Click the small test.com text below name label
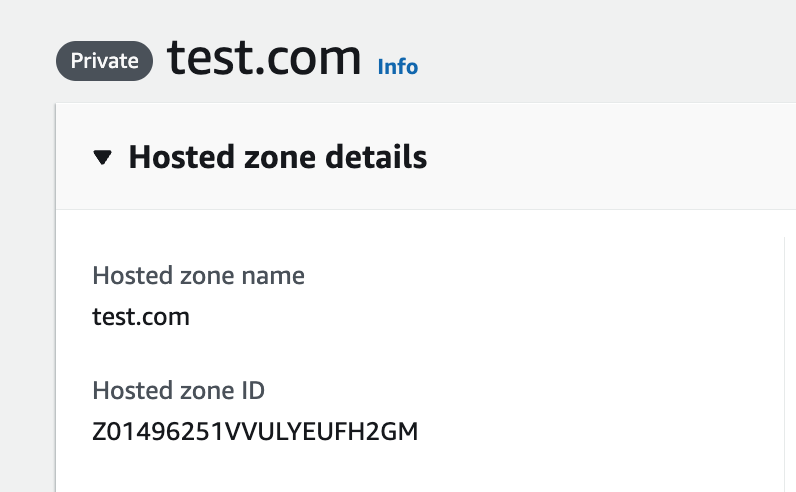The width and height of the screenshot is (796, 492). click(140, 317)
